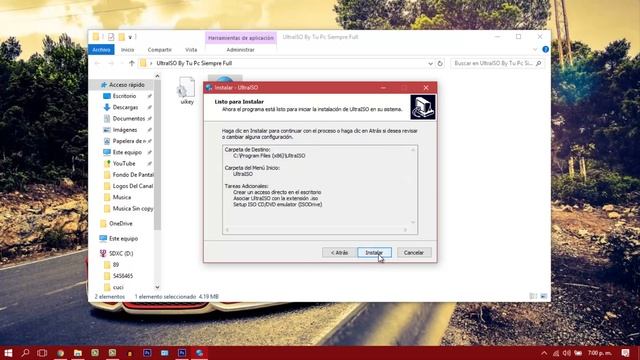Switch to large icons view layout
Viewport: 640px width, 360px height.
[544, 296]
